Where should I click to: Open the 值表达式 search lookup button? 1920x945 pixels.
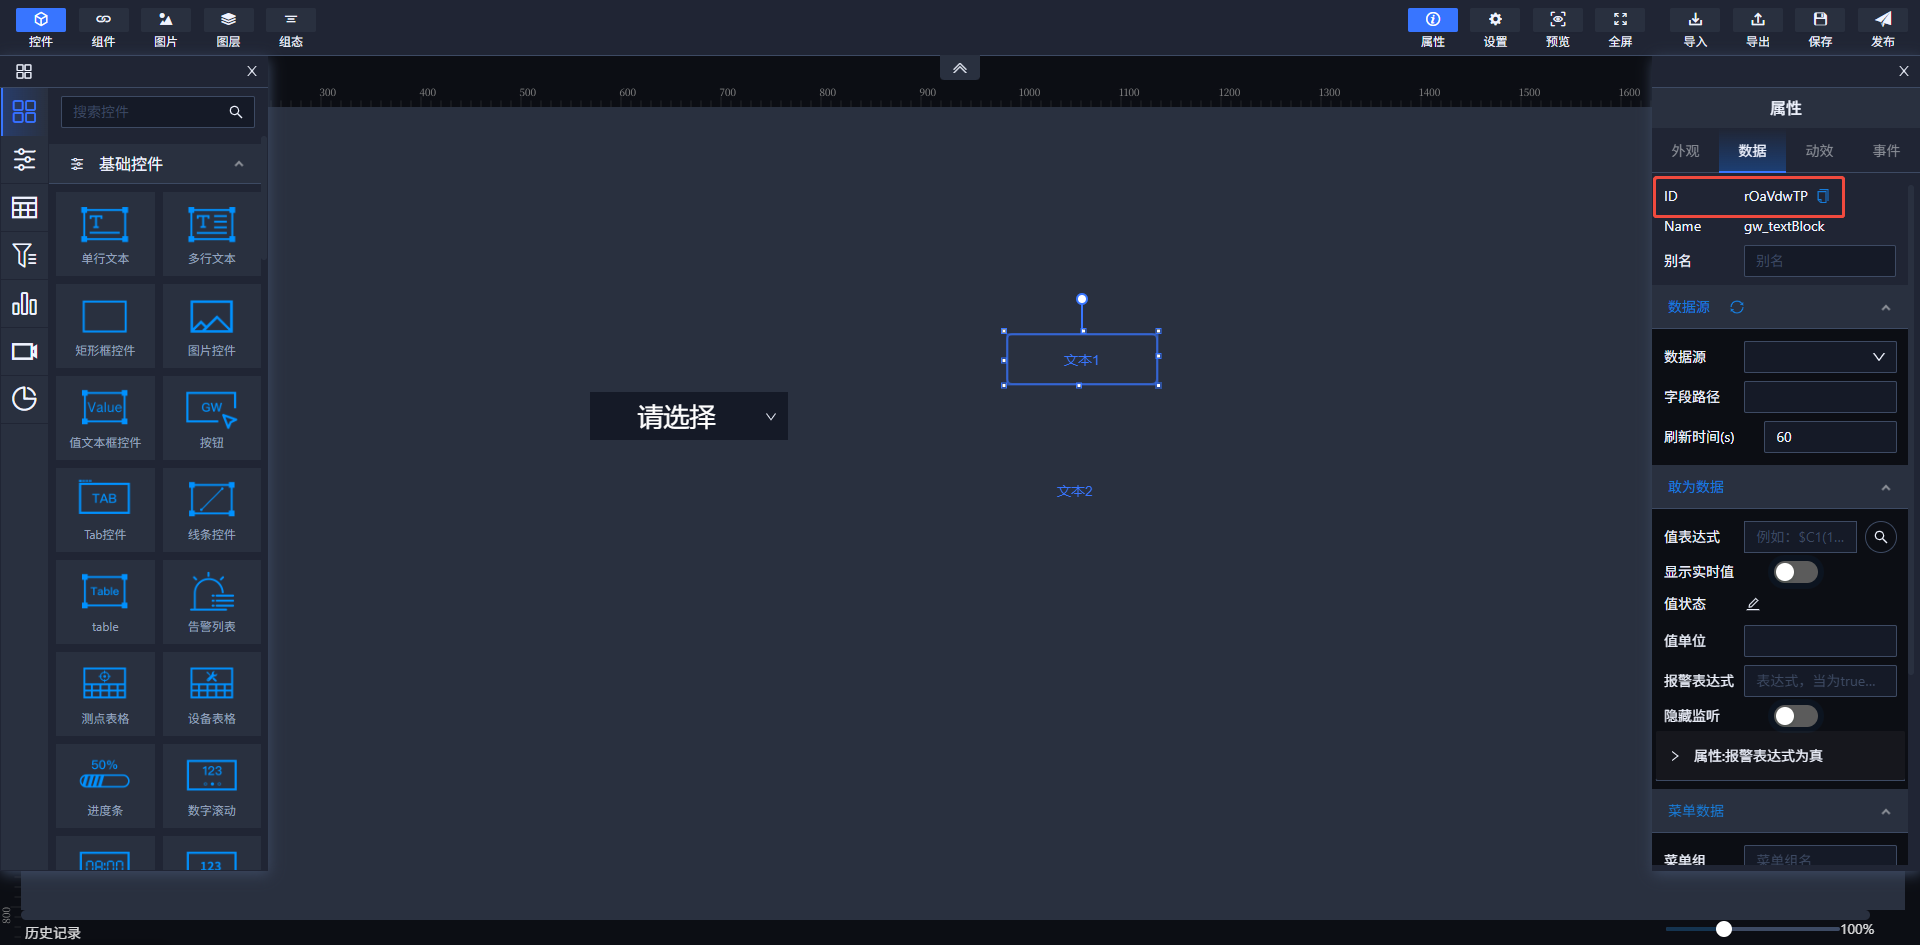(1881, 537)
